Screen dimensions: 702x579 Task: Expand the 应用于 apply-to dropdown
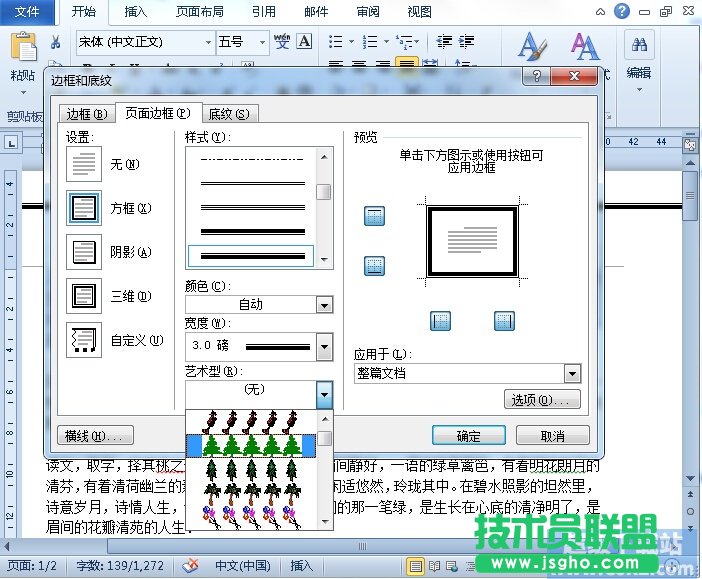[x=571, y=373]
